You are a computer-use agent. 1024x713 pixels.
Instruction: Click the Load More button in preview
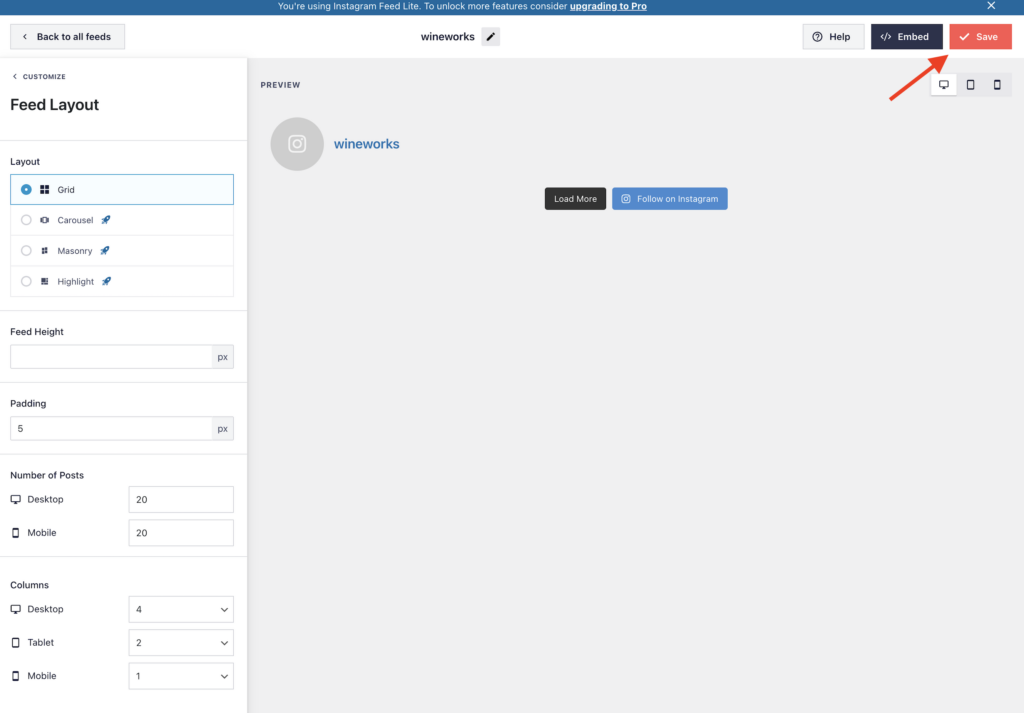(575, 198)
